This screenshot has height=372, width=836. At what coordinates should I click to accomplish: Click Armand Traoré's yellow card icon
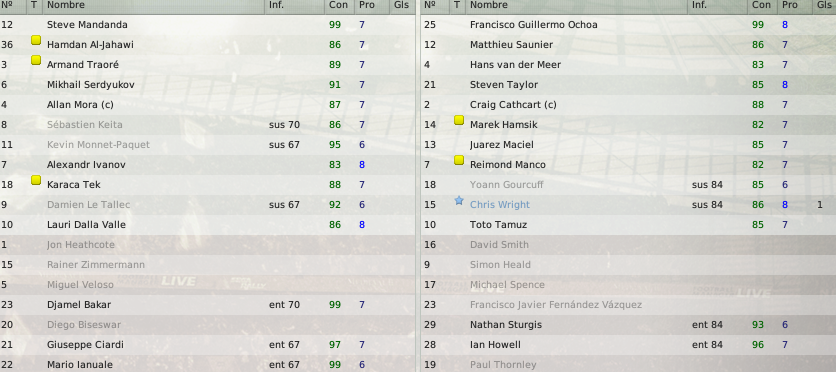point(36,60)
